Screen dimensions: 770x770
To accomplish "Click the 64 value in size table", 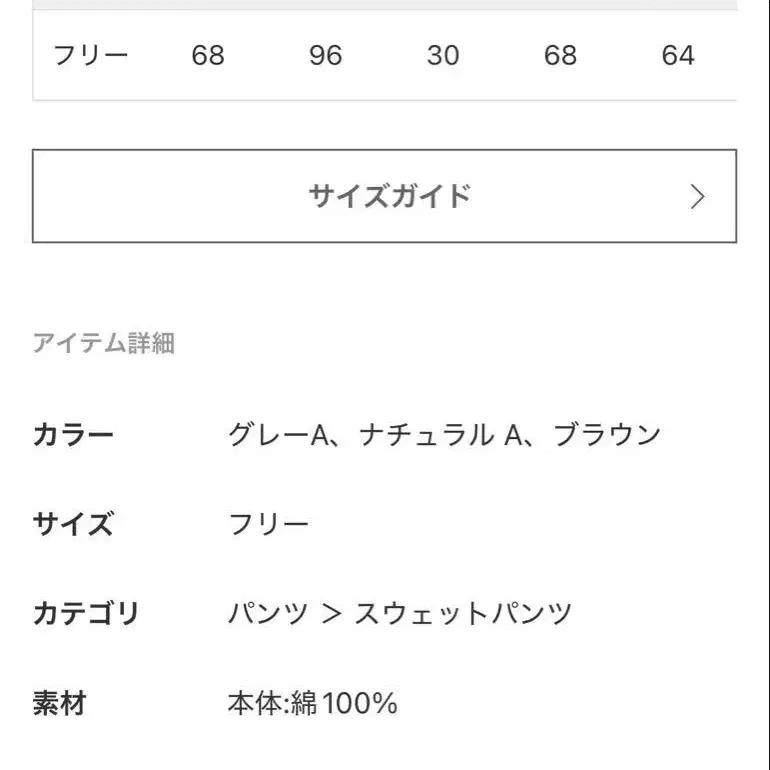I will (678, 55).
